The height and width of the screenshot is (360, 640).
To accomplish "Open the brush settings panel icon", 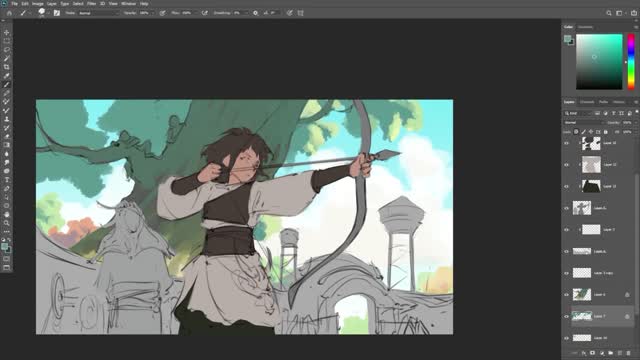I will click(57, 13).
